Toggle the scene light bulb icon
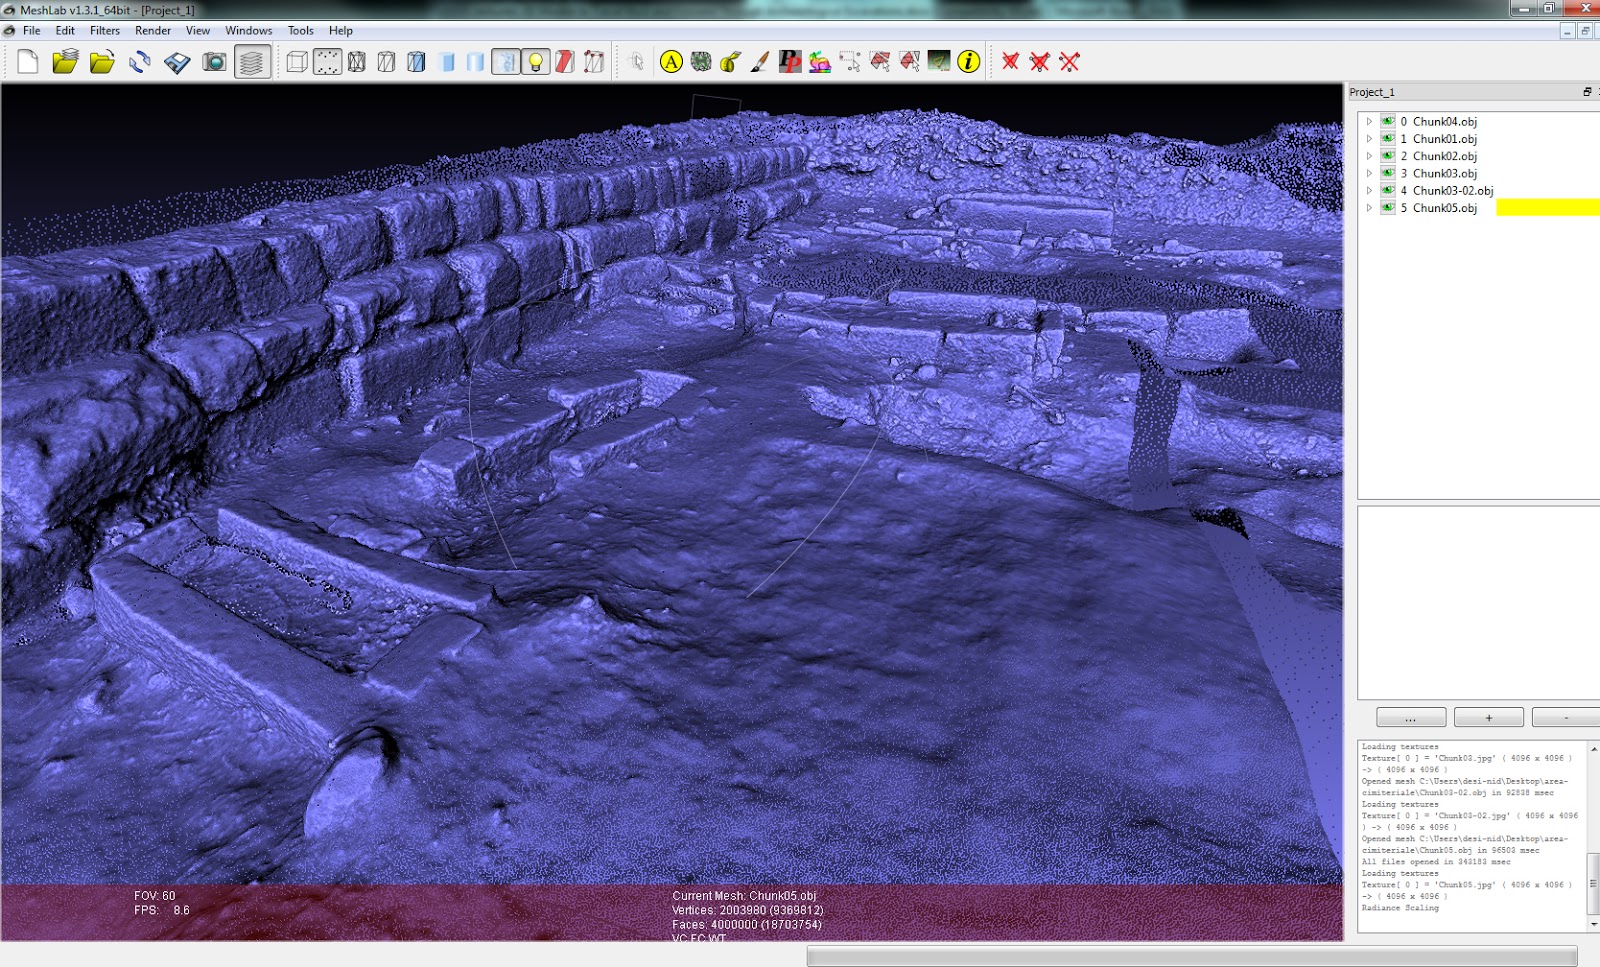Screen dimensions: 1600x967 (536, 62)
